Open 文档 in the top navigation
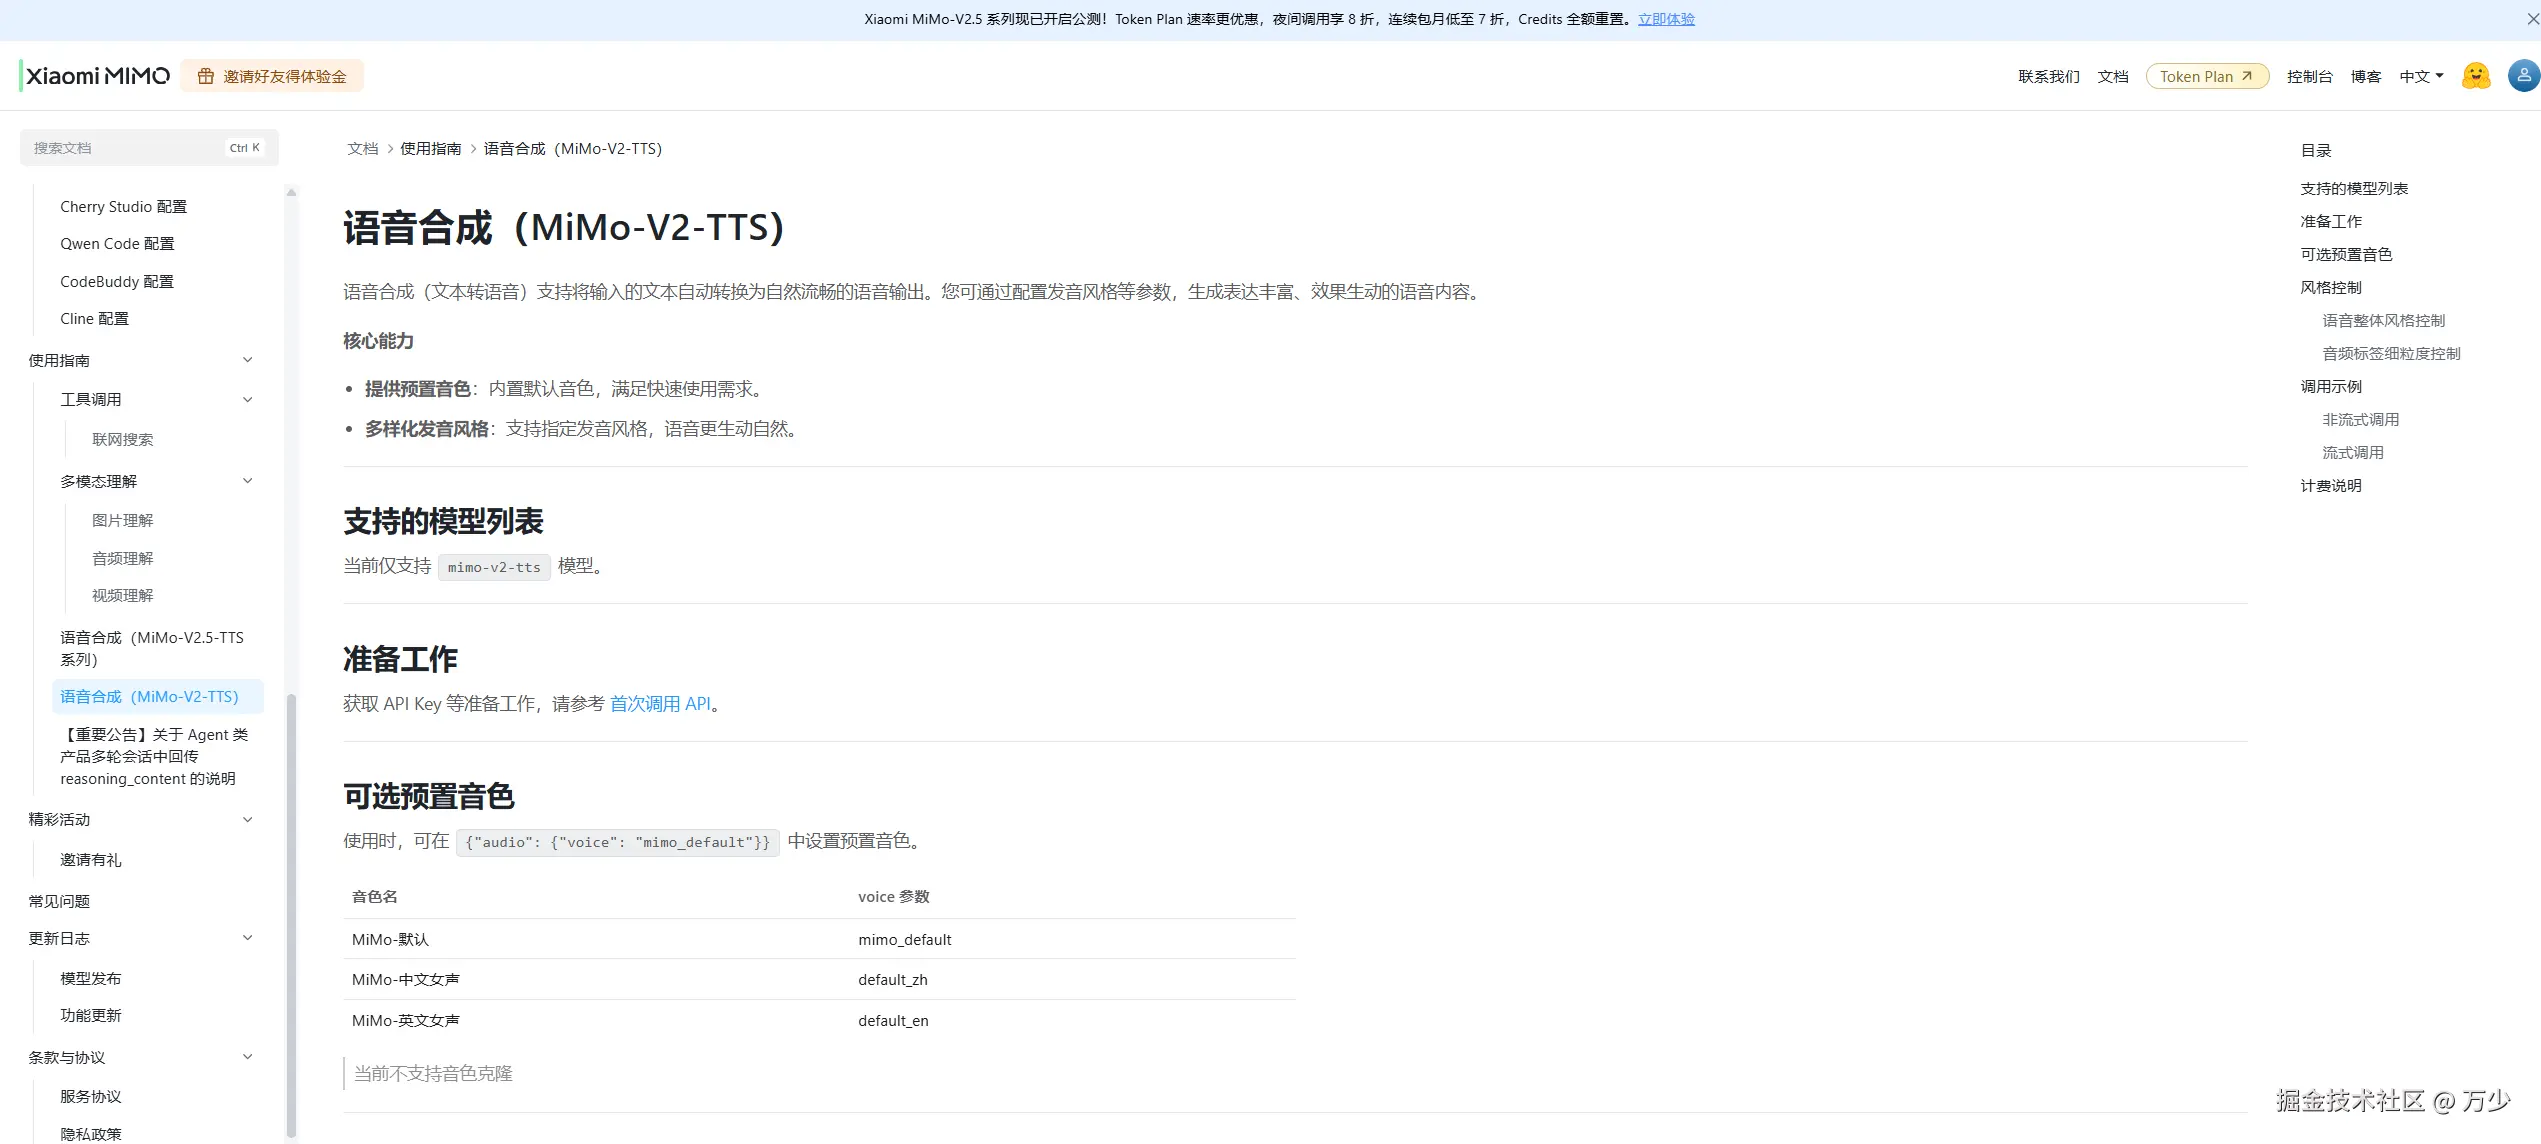This screenshot has width=2541, height=1144. coord(2112,77)
